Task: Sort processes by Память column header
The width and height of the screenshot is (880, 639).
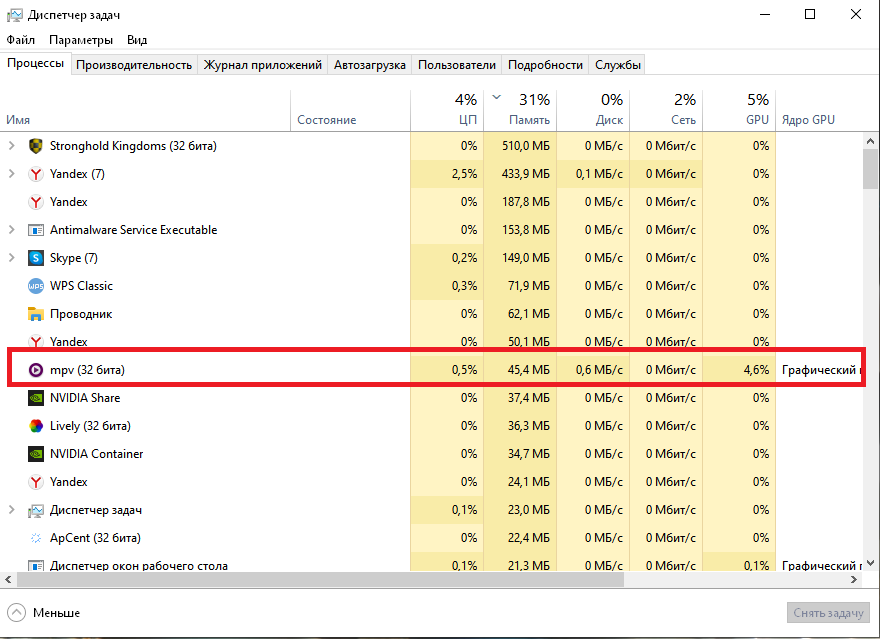Action: tap(520, 111)
